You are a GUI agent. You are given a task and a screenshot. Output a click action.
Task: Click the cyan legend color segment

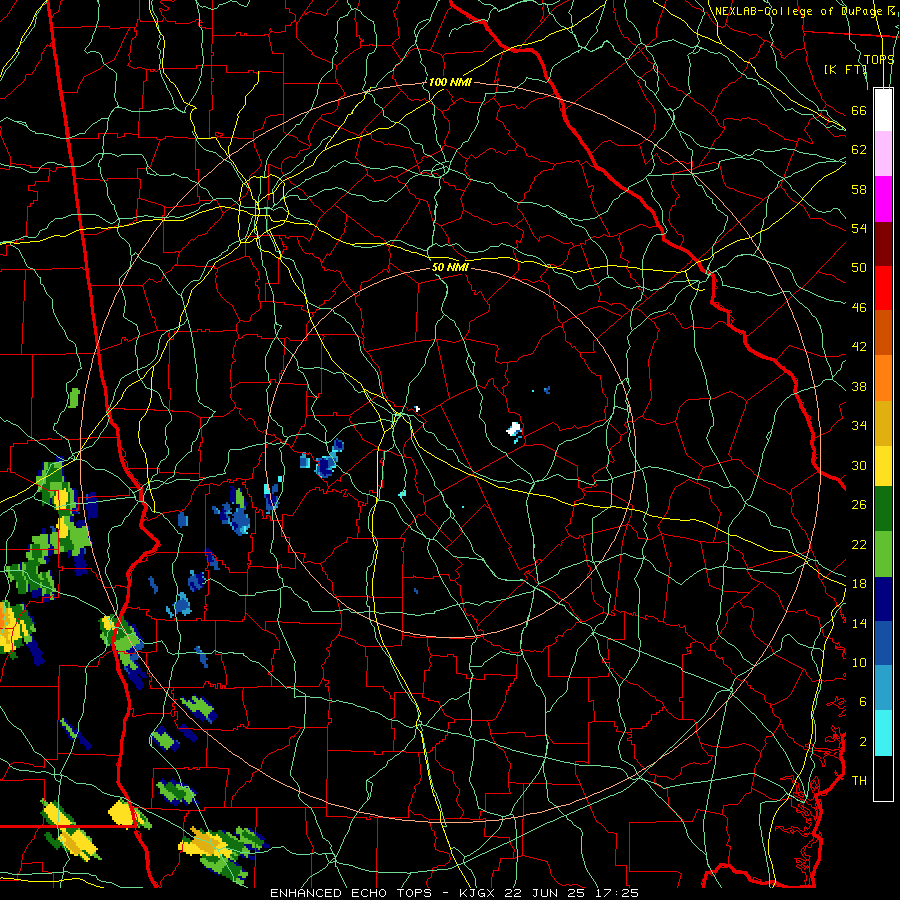pos(883,733)
